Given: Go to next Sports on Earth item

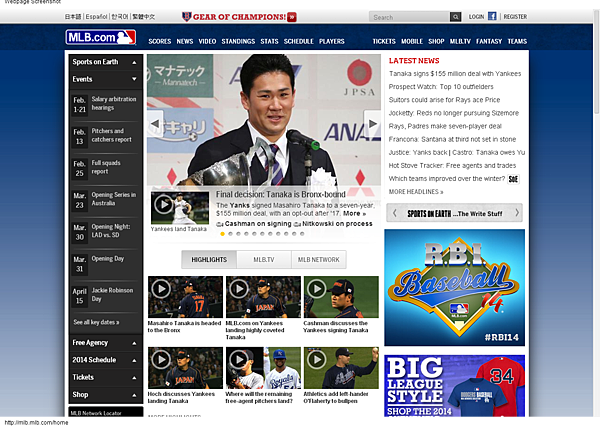Looking at the screenshot, I should point(517,213).
